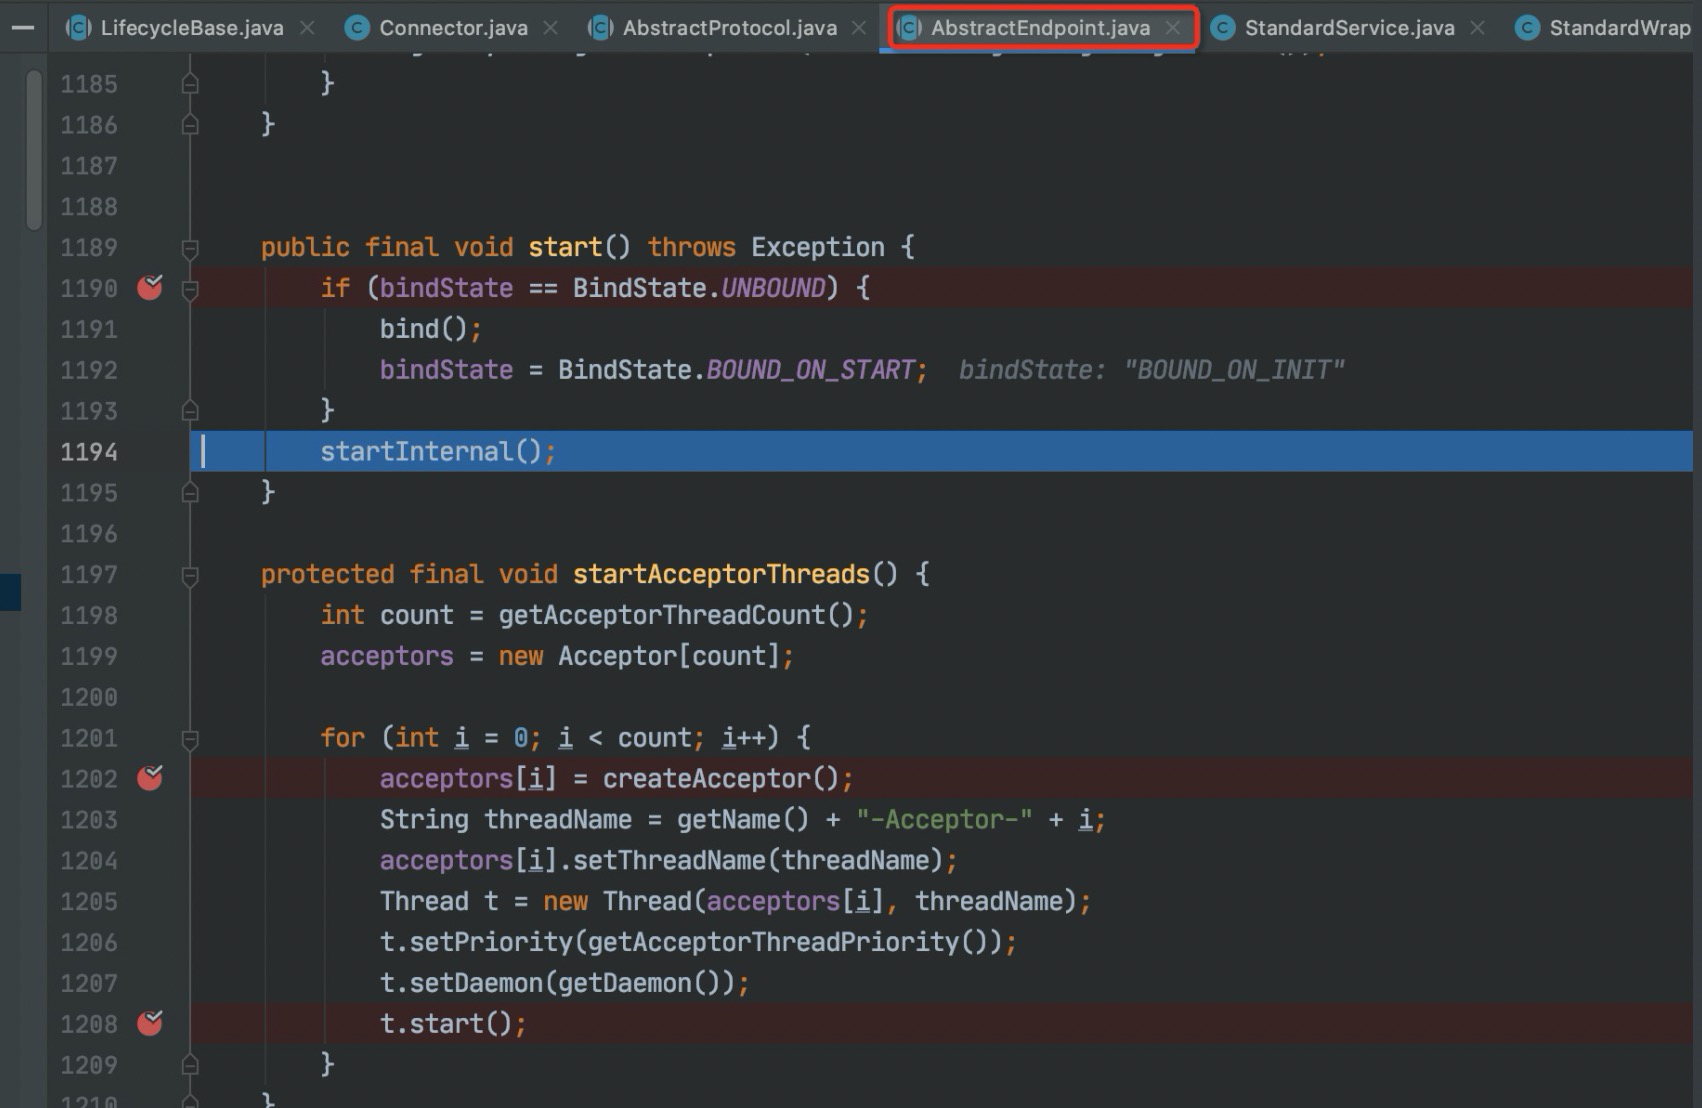
Task: Click getAcceptorThreadCount() on line 1198
Action: coord(676,615)
